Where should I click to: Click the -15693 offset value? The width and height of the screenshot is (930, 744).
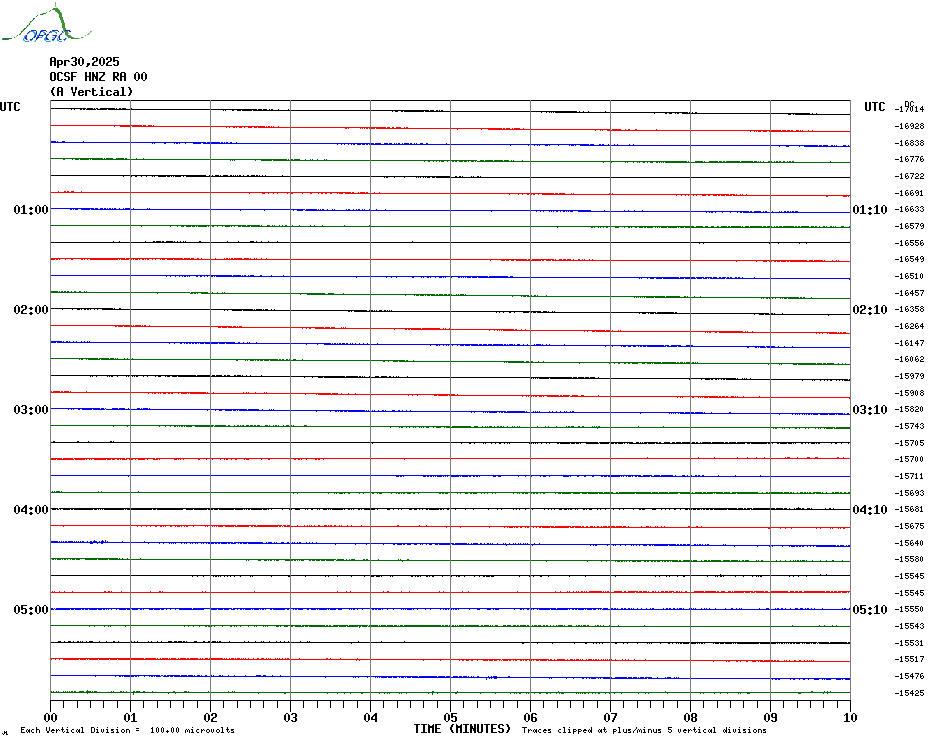(x=909, y=493)
